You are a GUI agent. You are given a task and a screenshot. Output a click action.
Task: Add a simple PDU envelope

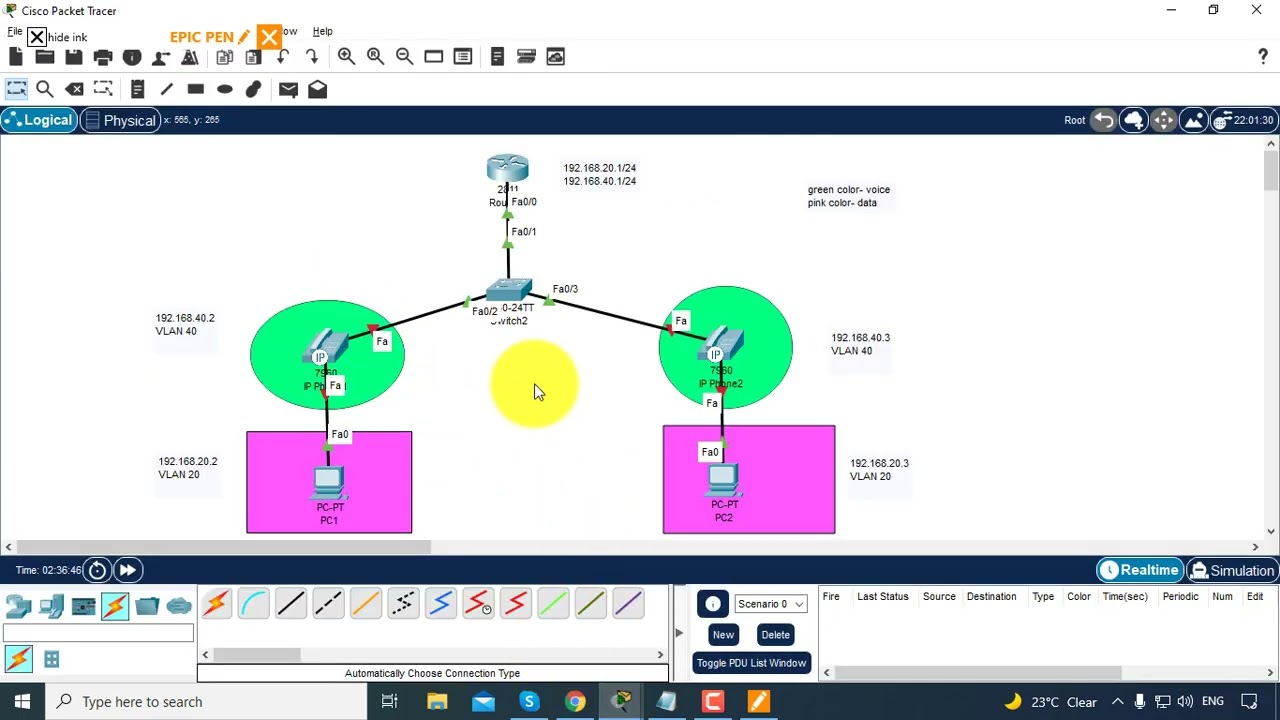[x=288, y=89]
